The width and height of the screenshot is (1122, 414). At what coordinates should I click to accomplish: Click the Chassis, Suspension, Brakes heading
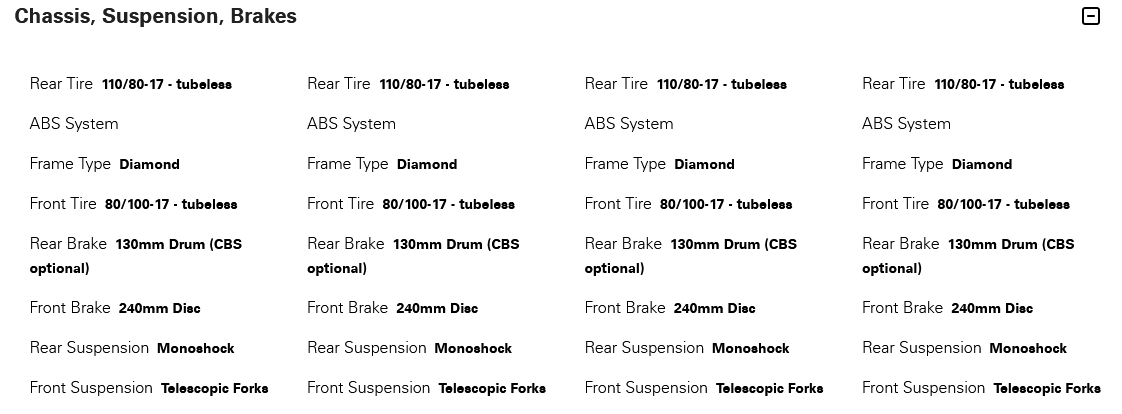point(155,16)
